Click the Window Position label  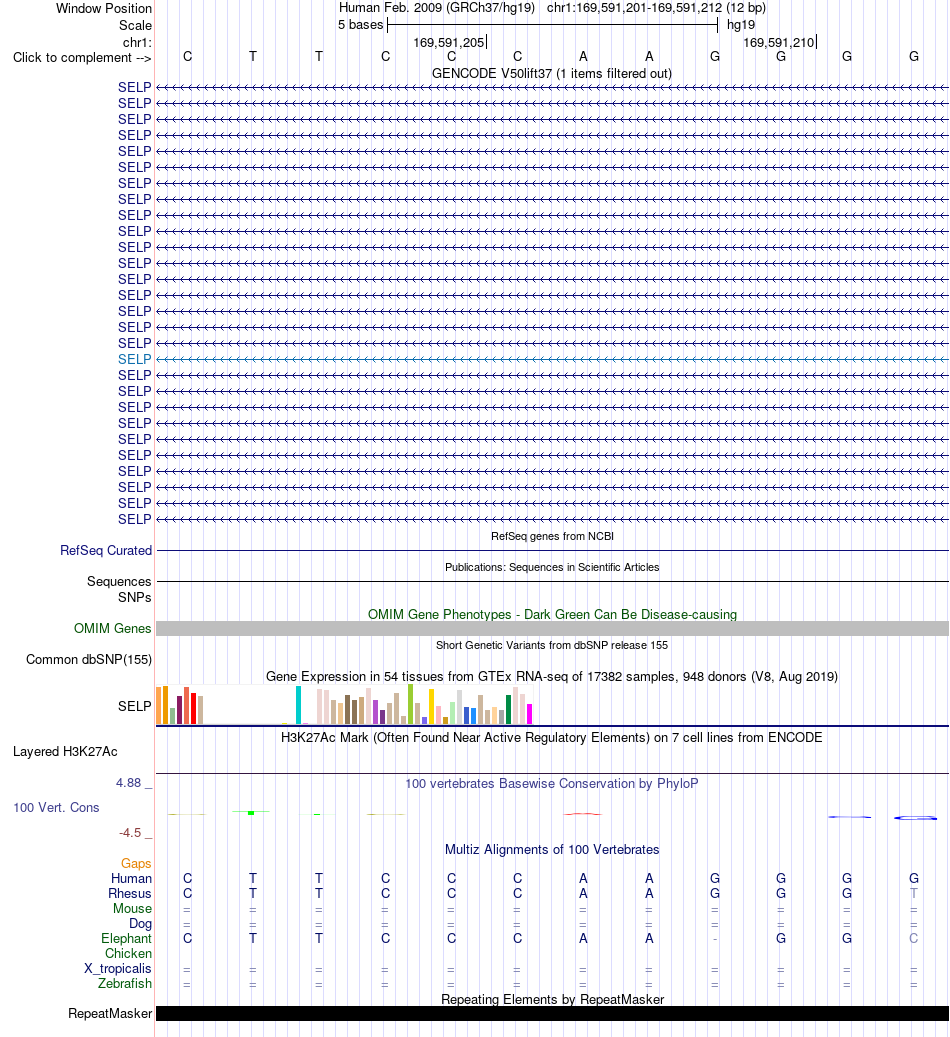104,9
